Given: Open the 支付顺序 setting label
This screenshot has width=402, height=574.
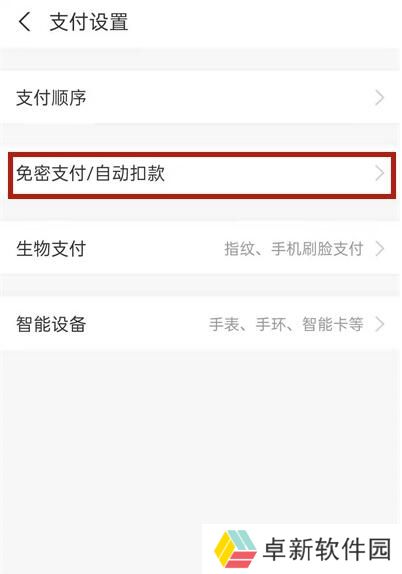Looking at the screenshot, I should pyautogui.click(x=51, y=98).
